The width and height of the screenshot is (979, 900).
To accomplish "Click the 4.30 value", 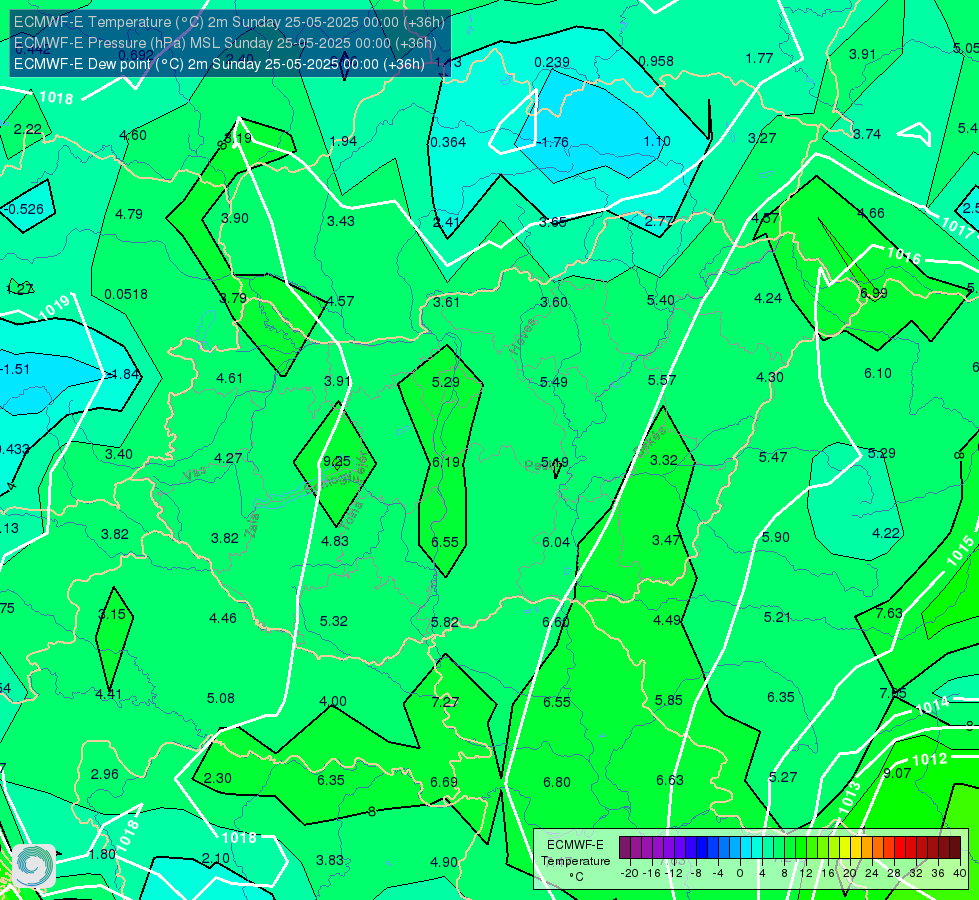I will [x=770, y=377].
